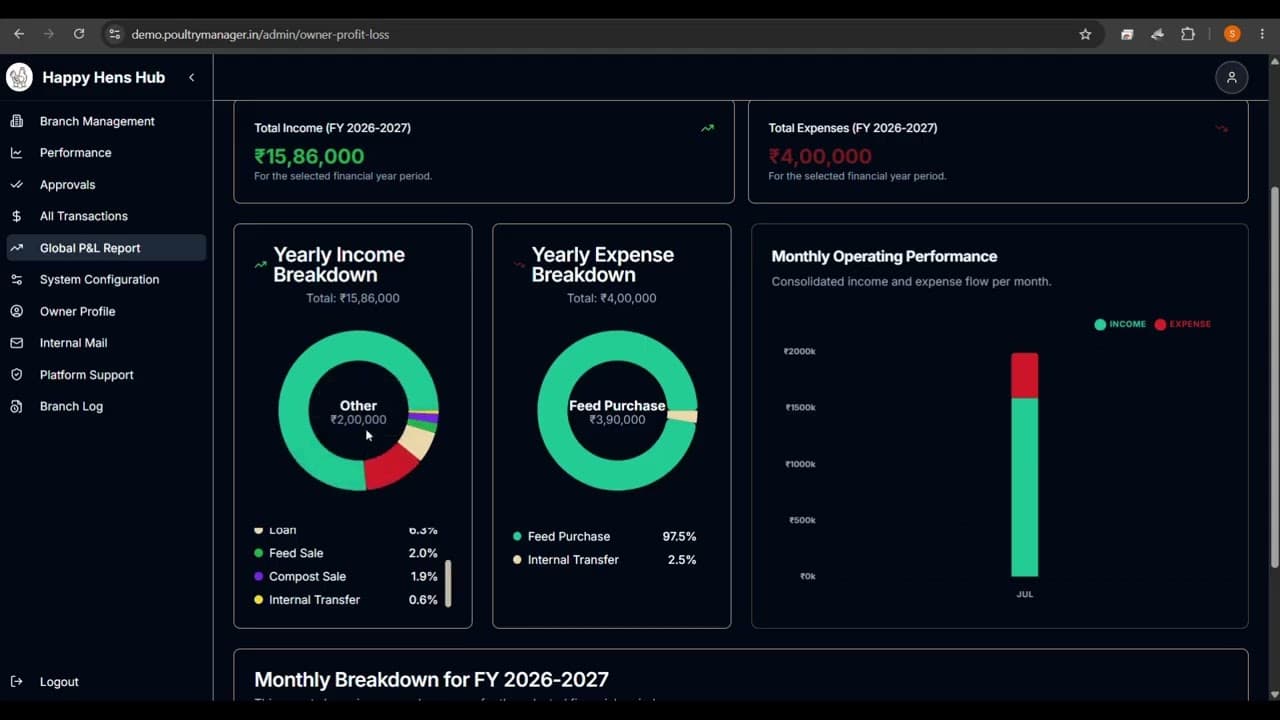Open the Internal Mail page link
This screenshot has width=1280, height=720.
pyautogui.click(x=73, y=343)
